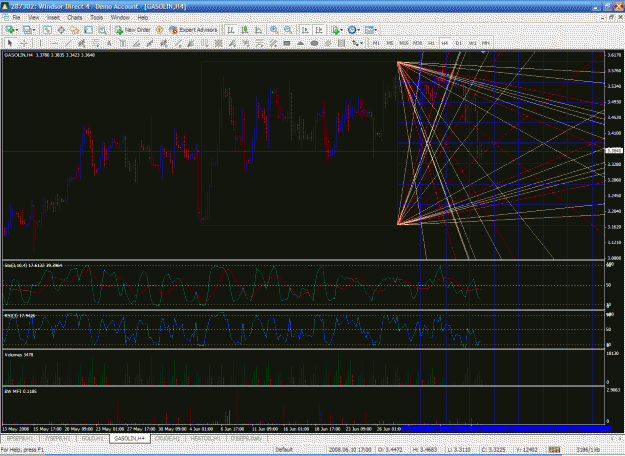This screenshot has width=625, height=456.
Task: Switch to the CRUDE,H1 chart tab
Action: (168, 438)
